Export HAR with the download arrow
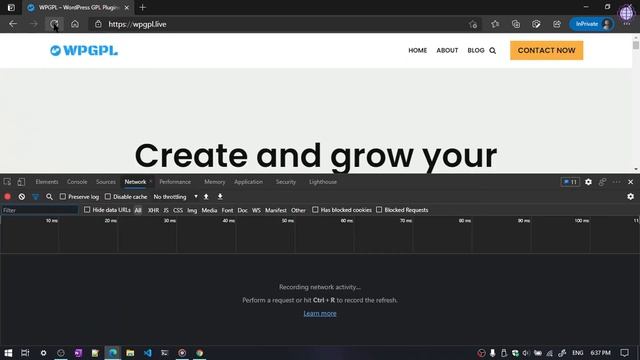 pyautogui.click(x=220, y=197)
